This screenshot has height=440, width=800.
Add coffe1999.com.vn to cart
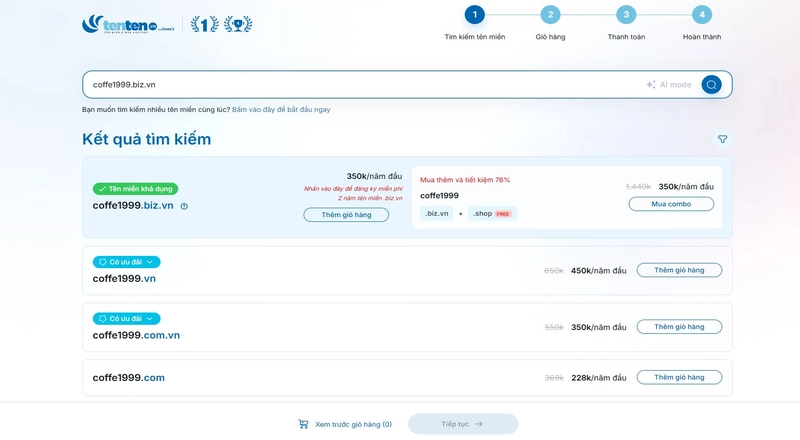coord(679,327)
